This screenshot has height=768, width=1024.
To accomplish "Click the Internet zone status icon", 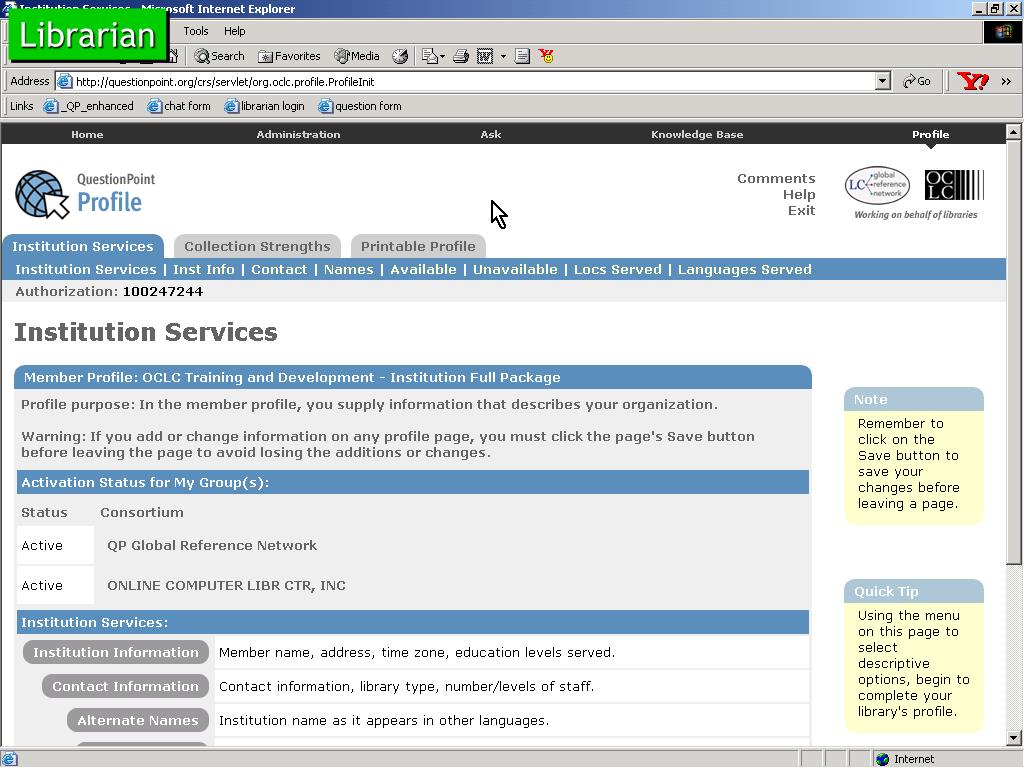I will tap(883, 759).
